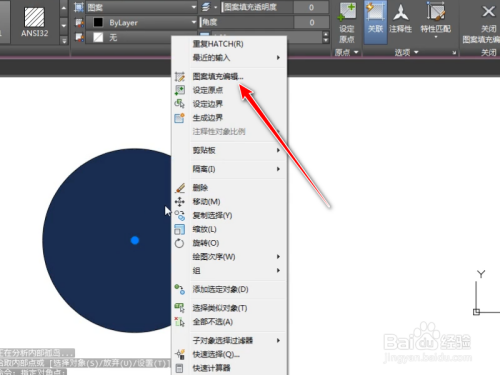The width and height of the screenshot is (500, 375).
Task: Click the Set Origin context menu icon
Action: 179,90
